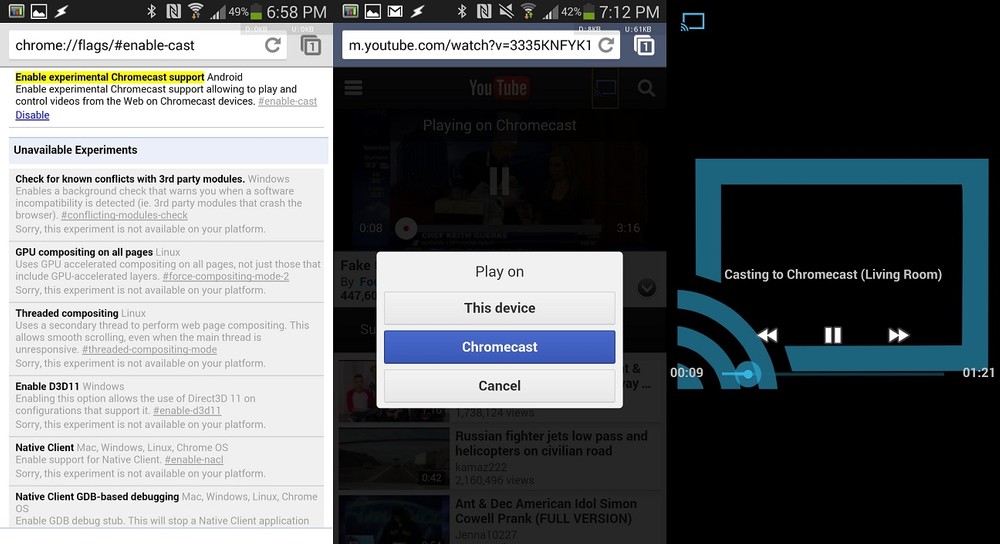Click the YouTube video seek handle
The width and height of the screenshot is (1000, 544).
pos(406,228)
